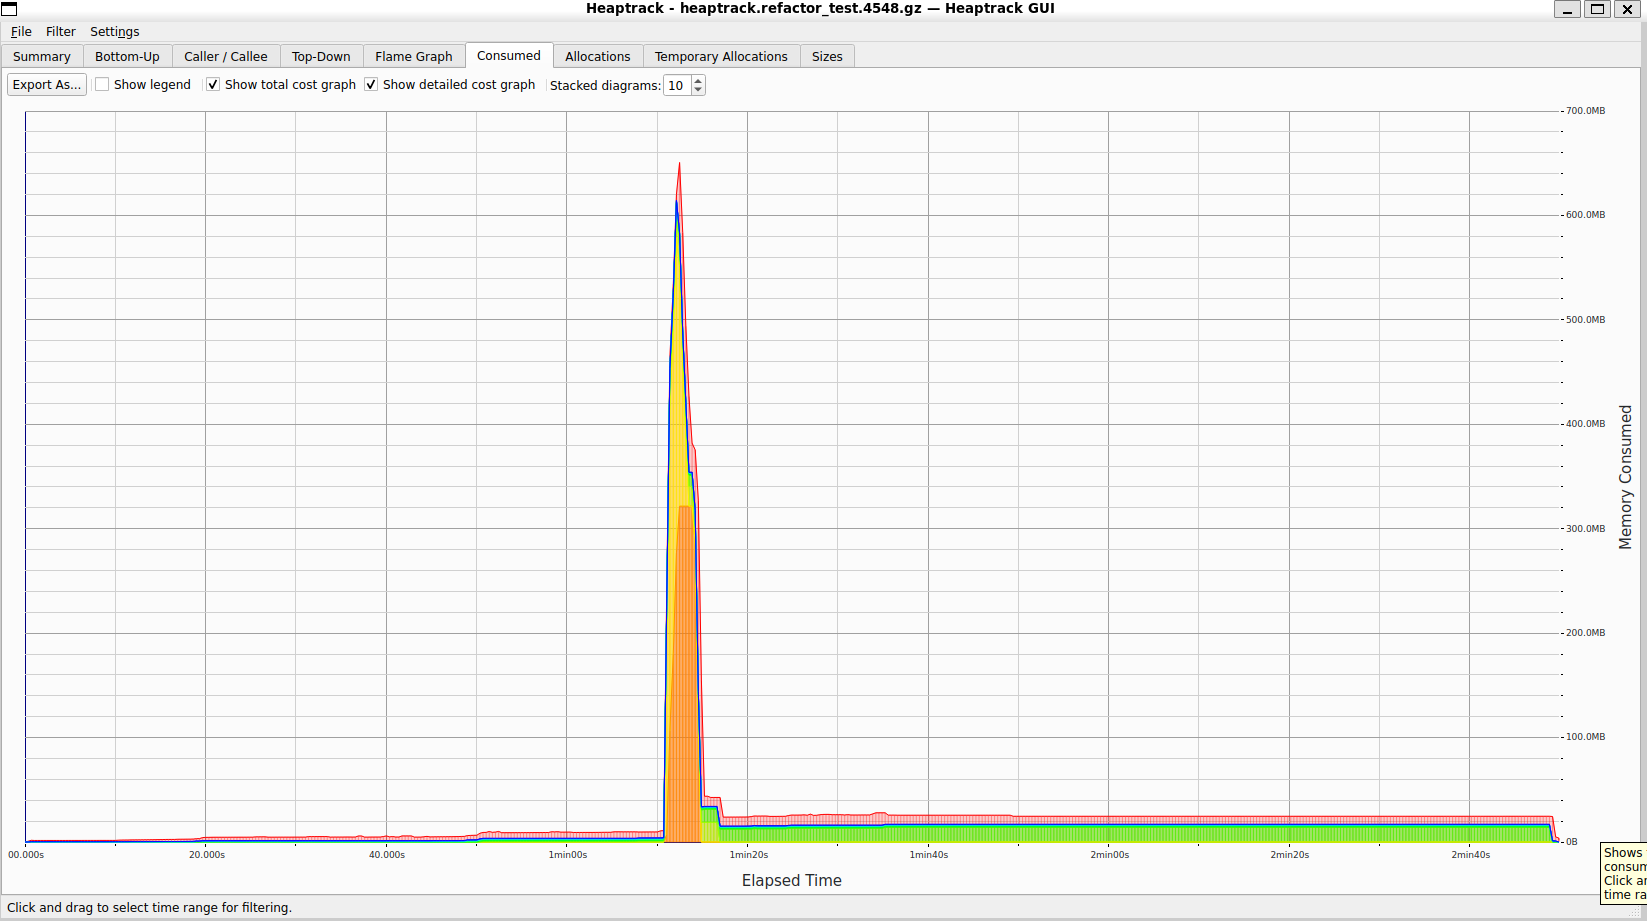Minimize the Heaptrack window
Viewport: 1647px width, 921px height.
1567,9
